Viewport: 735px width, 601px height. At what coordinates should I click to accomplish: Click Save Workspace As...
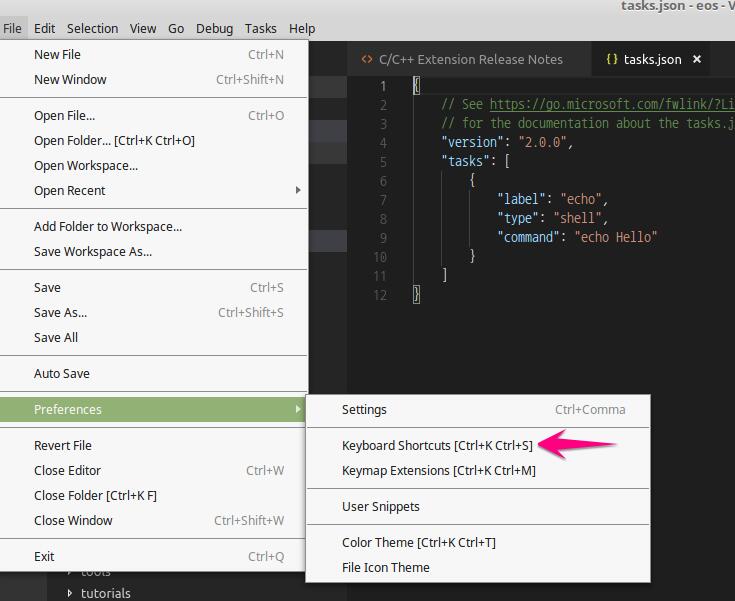tap(154, 252)
